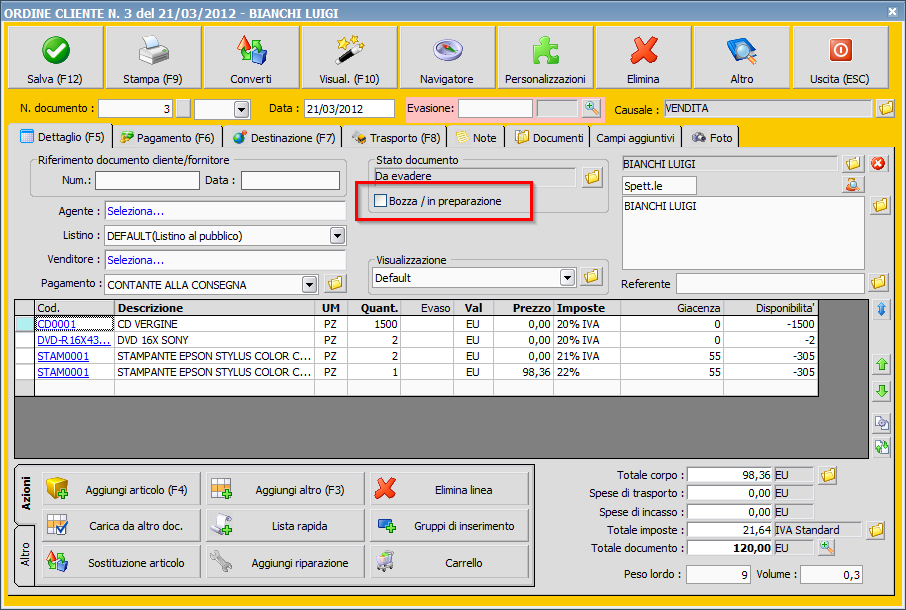Exit via Uscita (ESC) button
906x610 pixels.
pos(840,57)
